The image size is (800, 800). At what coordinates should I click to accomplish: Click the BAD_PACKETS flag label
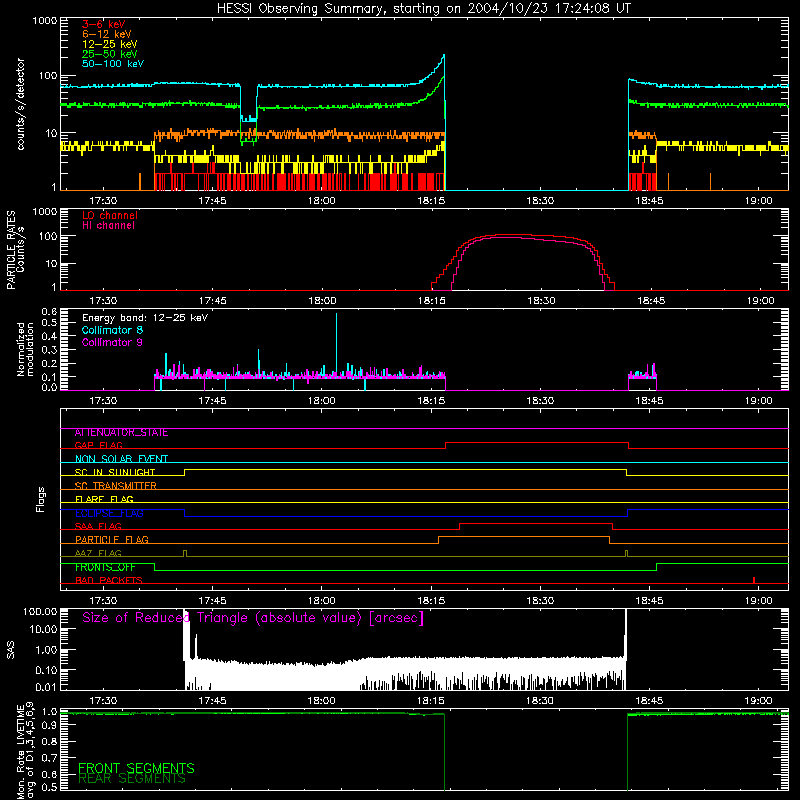pos(109,580)
